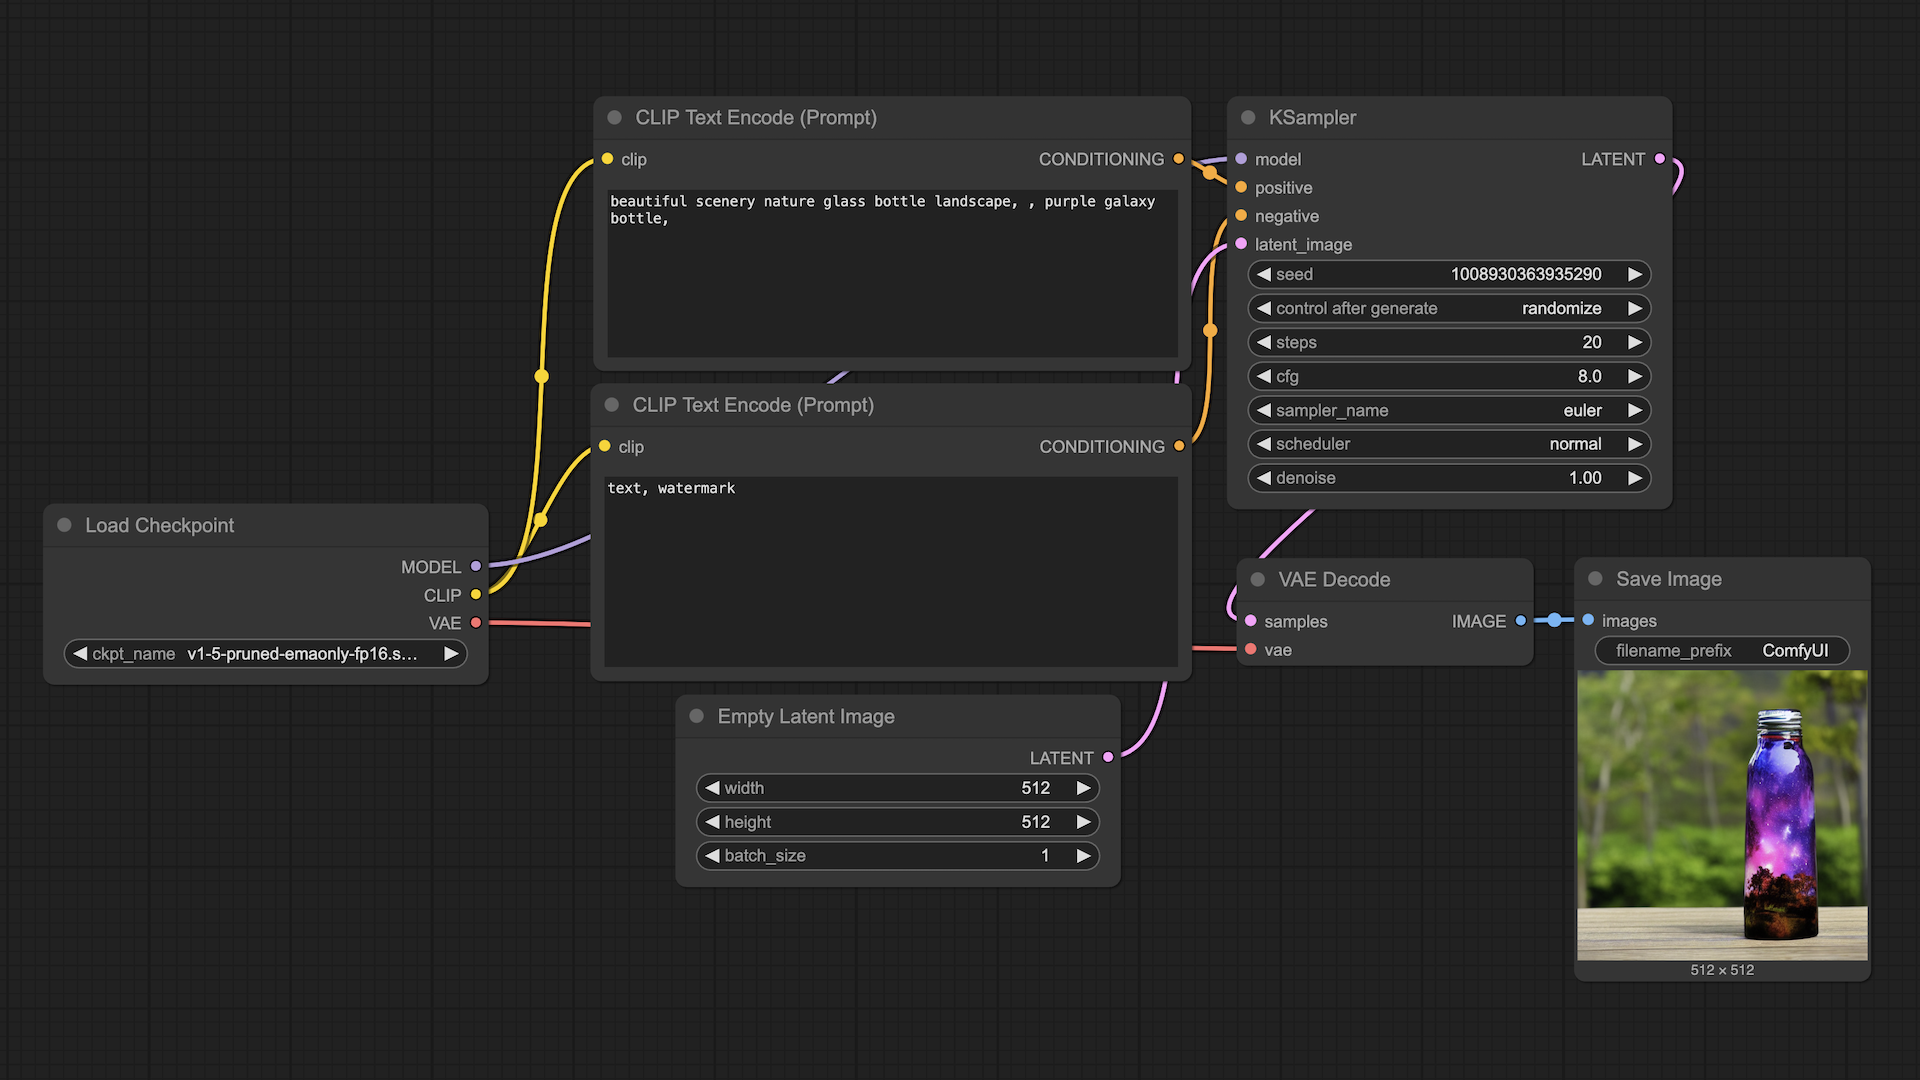1920x1080 pixels.
Task: Decrease height with the left arrow
Action: tap(712, 822)
